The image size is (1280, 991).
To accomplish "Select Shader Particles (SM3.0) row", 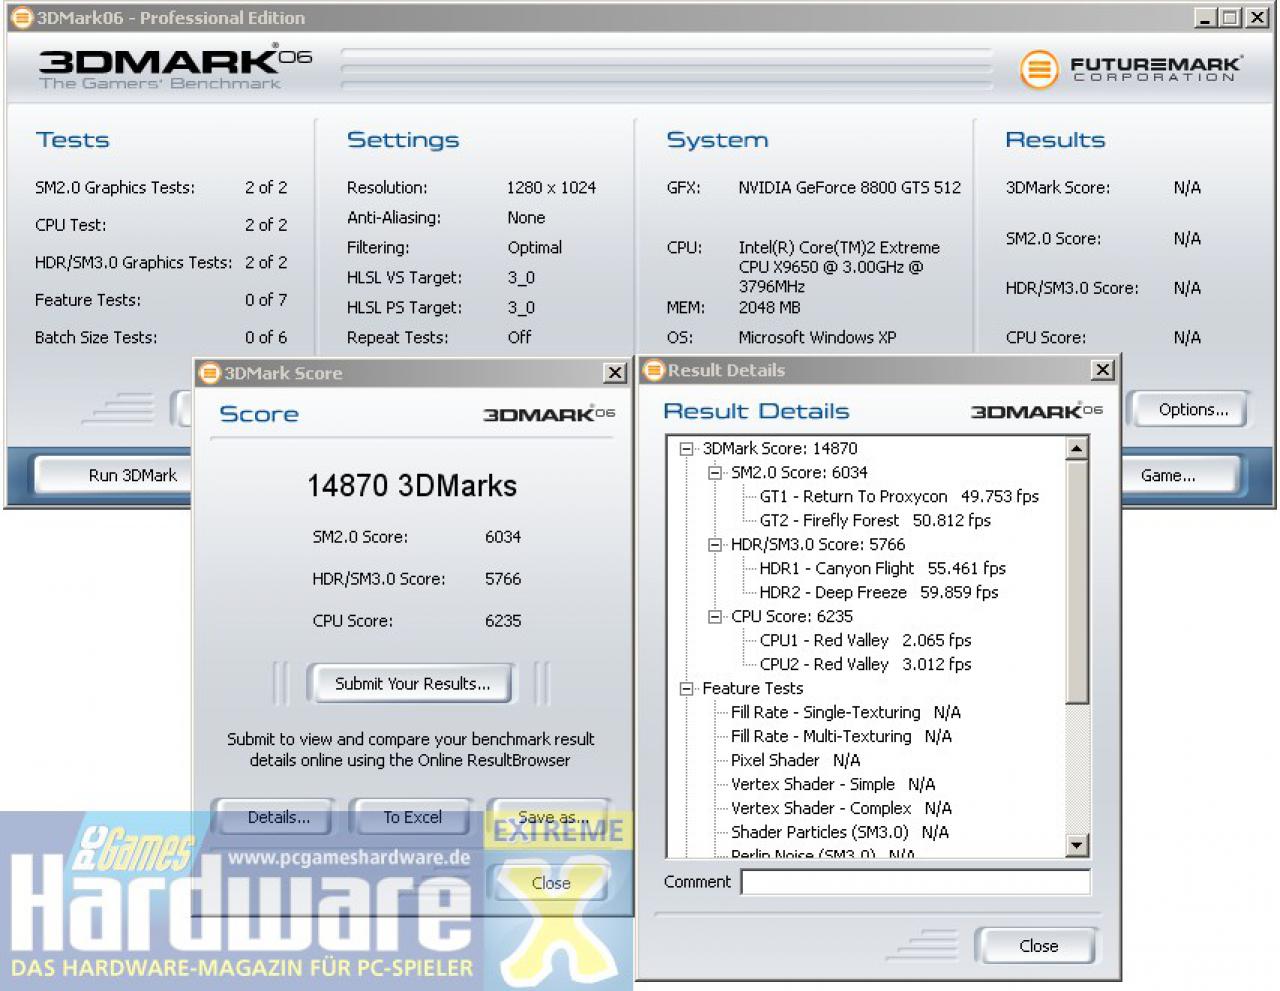I will tap(840, 833).
